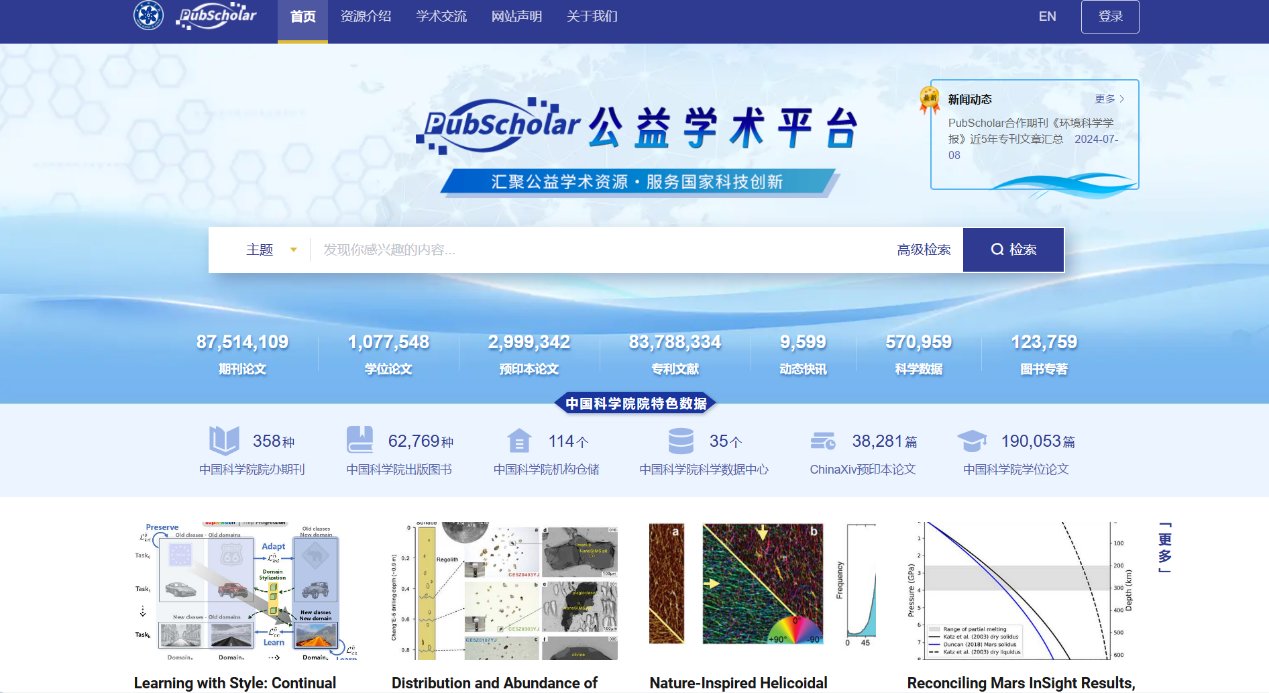The image size is (1269, 693).
Task: Open the 期刊论文 count 87,514,109
Action: coord(242,342)
